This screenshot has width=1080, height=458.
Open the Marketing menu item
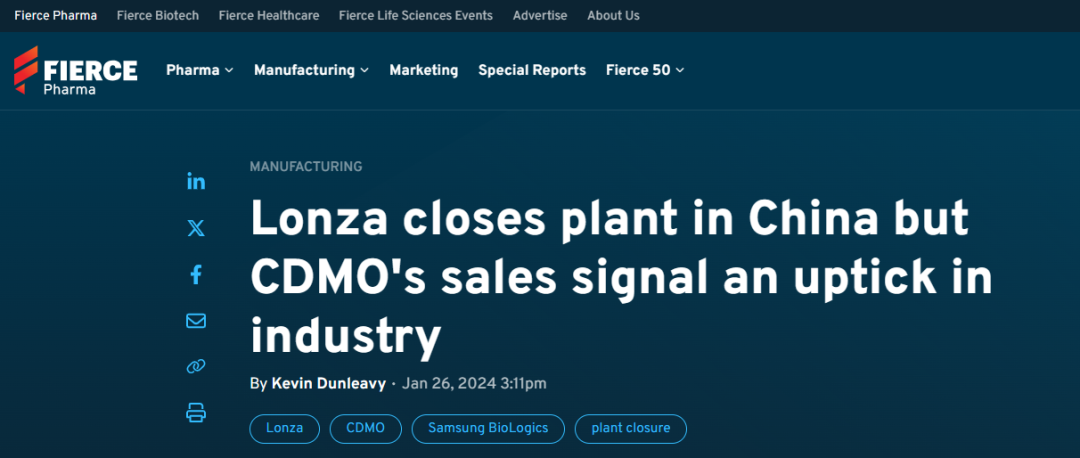point(424,70)
